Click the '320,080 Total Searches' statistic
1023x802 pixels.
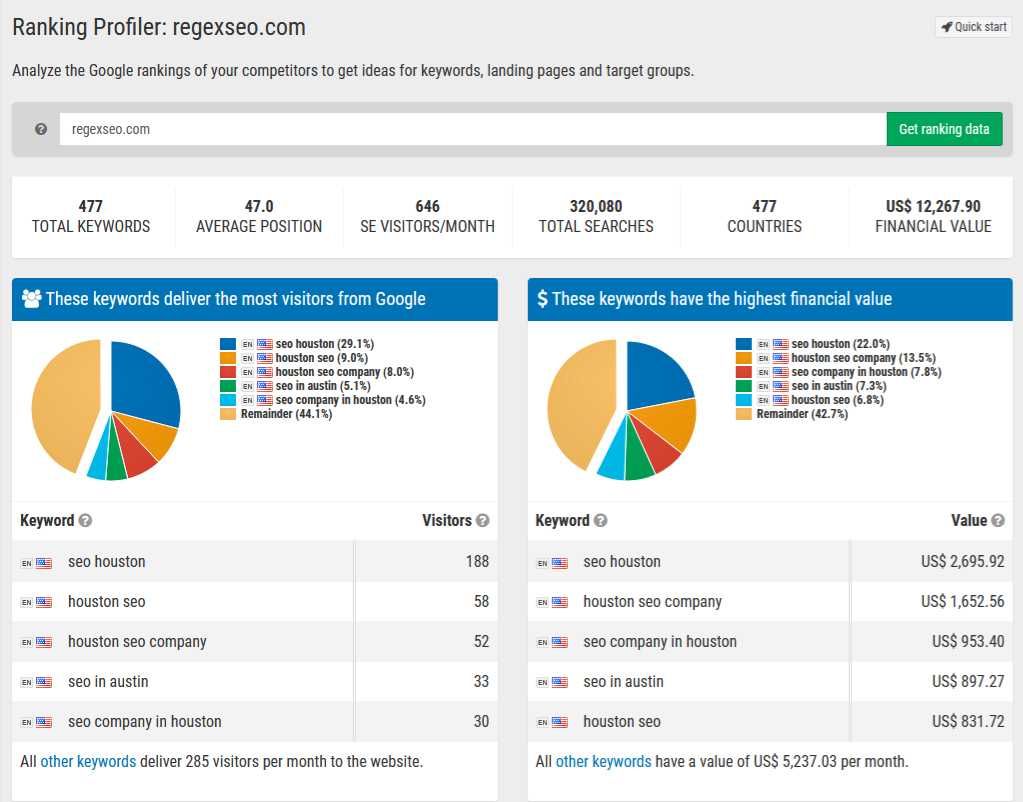(x=596, y=217)
